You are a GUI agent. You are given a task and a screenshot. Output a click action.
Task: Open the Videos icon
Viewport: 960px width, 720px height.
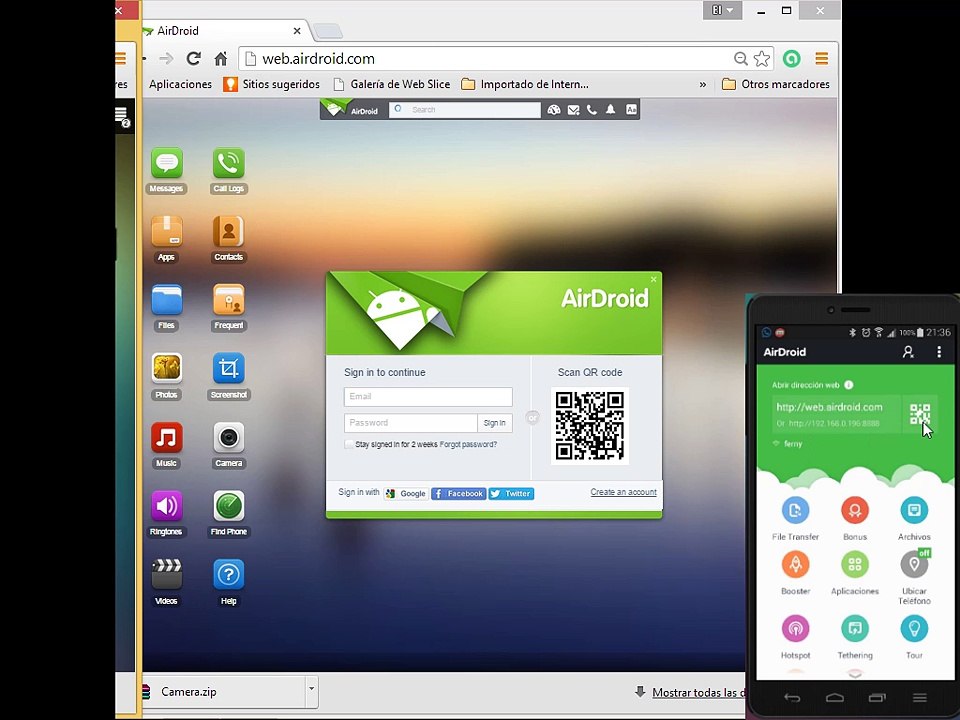(167, 575)
